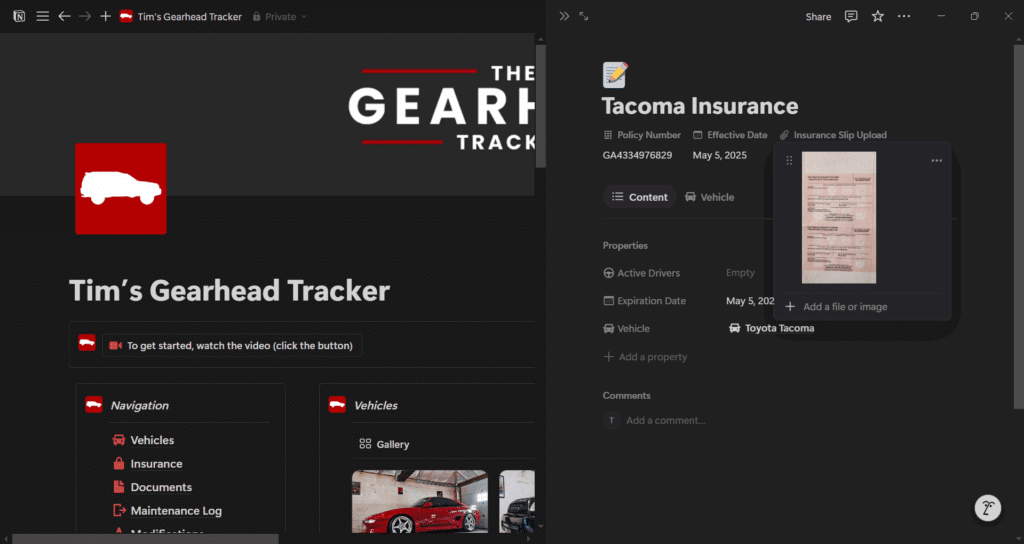Go back with the left arrow
1024x544 pixels.
coord(64,17)
